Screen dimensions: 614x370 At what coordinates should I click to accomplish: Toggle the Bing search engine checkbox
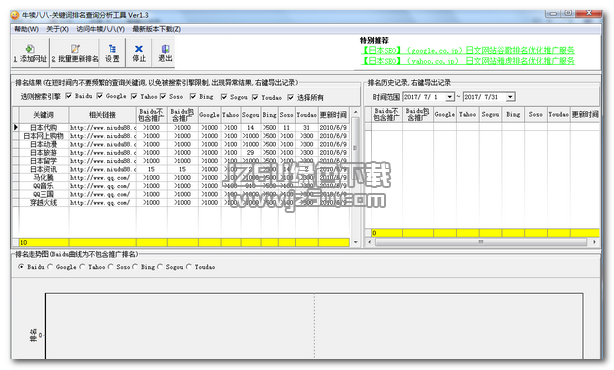point(193,96)
